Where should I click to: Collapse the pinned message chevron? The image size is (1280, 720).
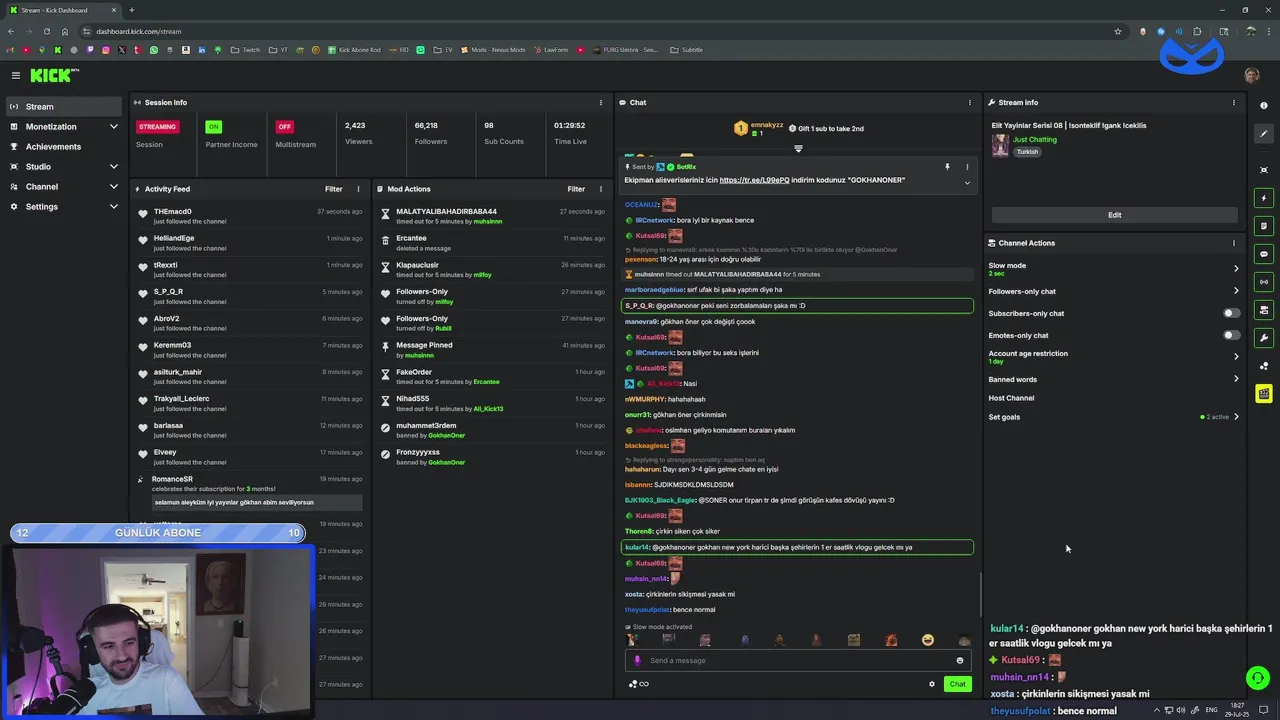[967, 183]
